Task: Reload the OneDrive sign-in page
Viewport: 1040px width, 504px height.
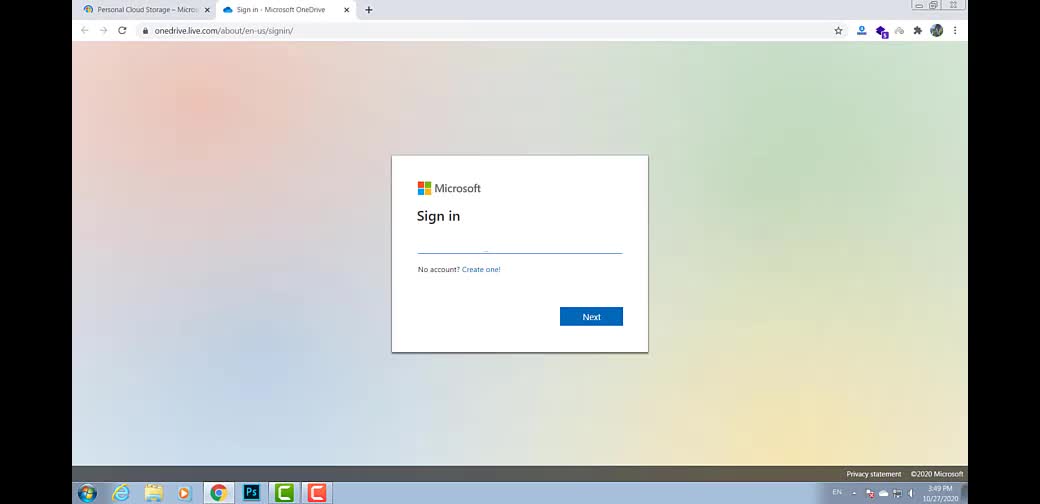Action: pos(122,31)
